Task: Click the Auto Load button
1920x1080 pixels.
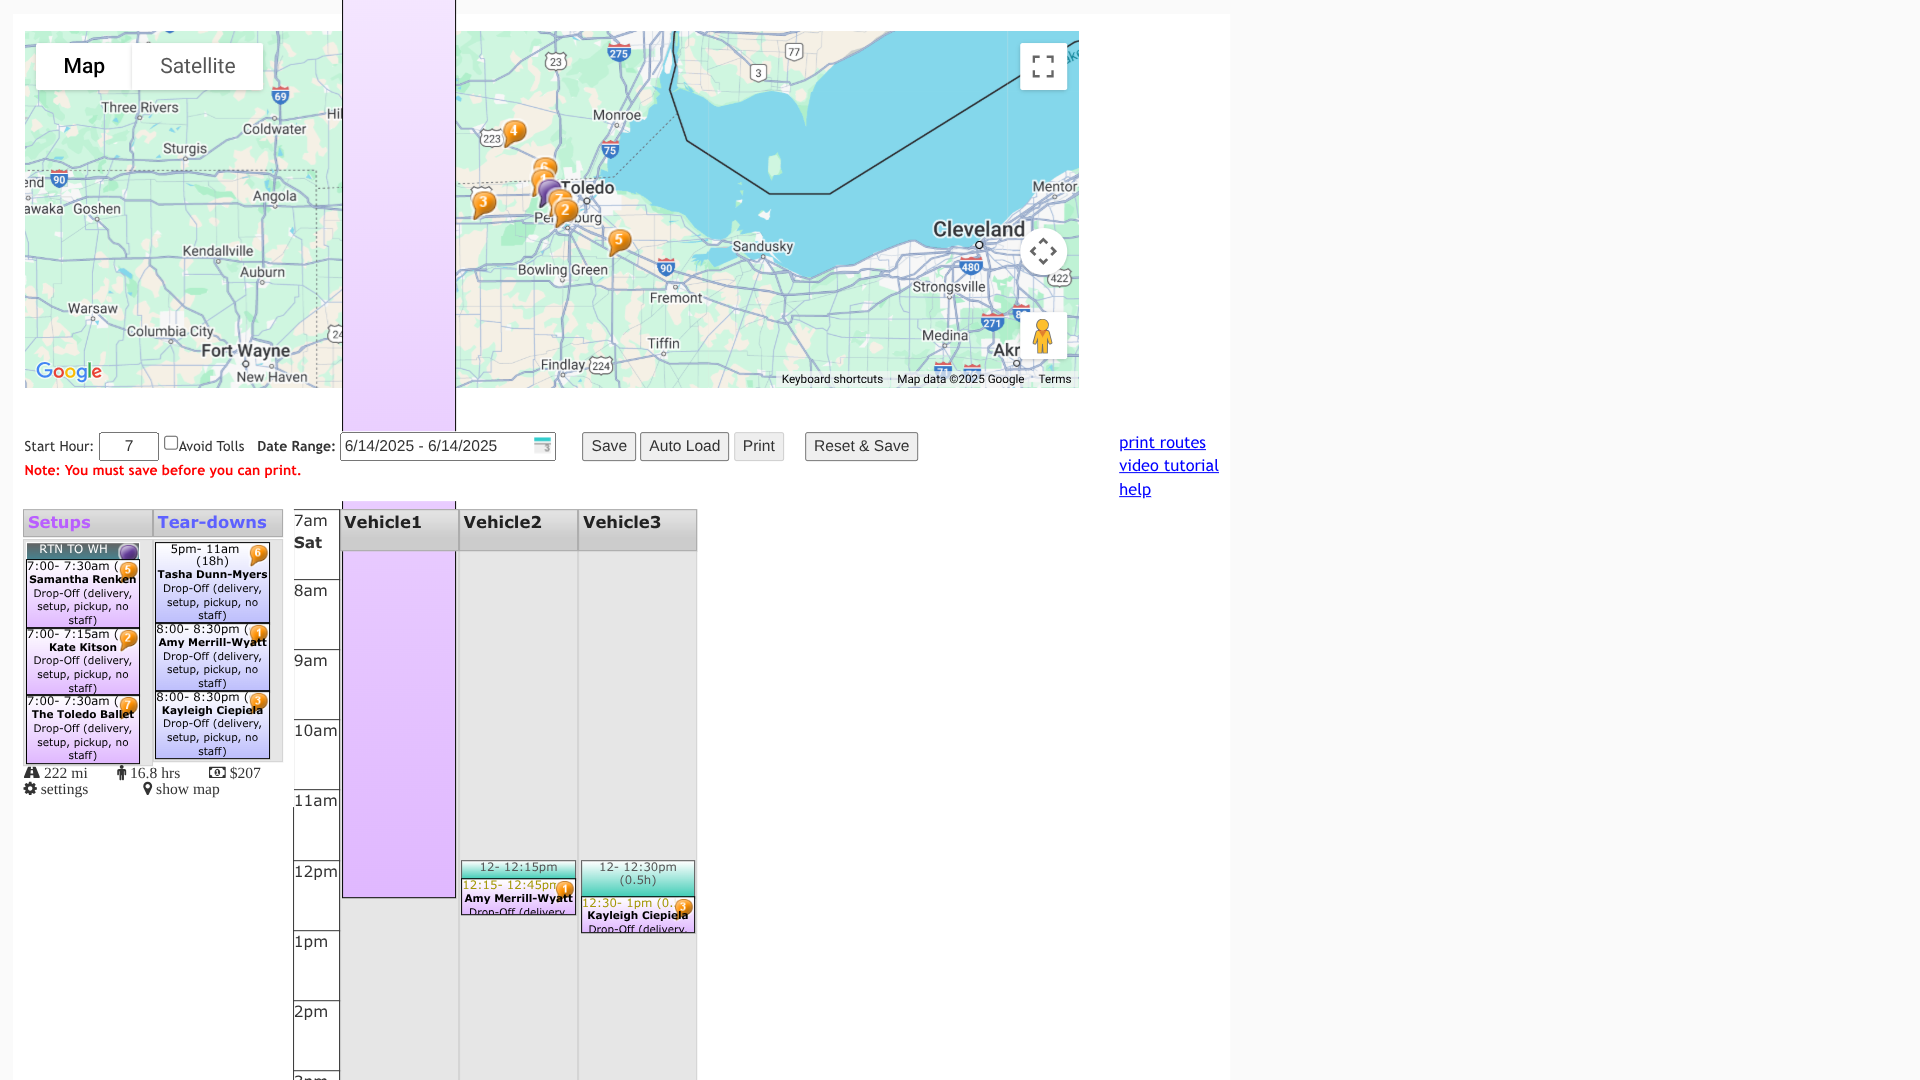Action: [x=684, y=446]
